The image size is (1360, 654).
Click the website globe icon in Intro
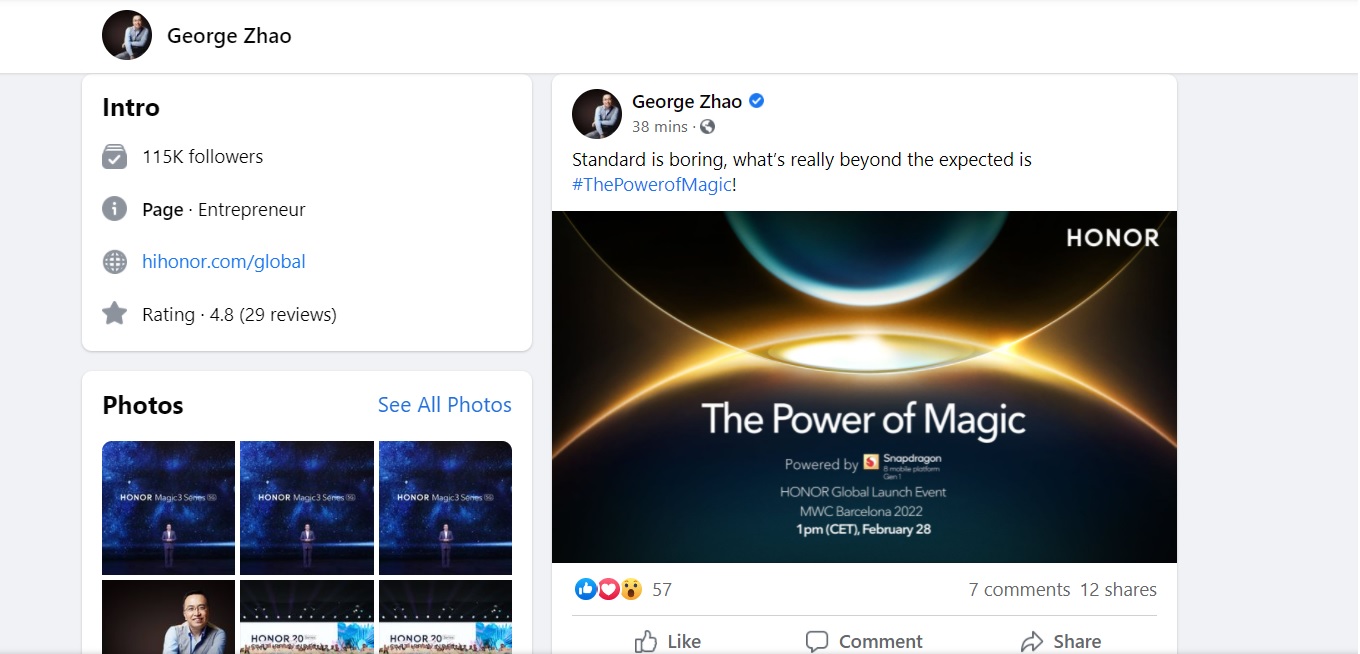[115, 262]
